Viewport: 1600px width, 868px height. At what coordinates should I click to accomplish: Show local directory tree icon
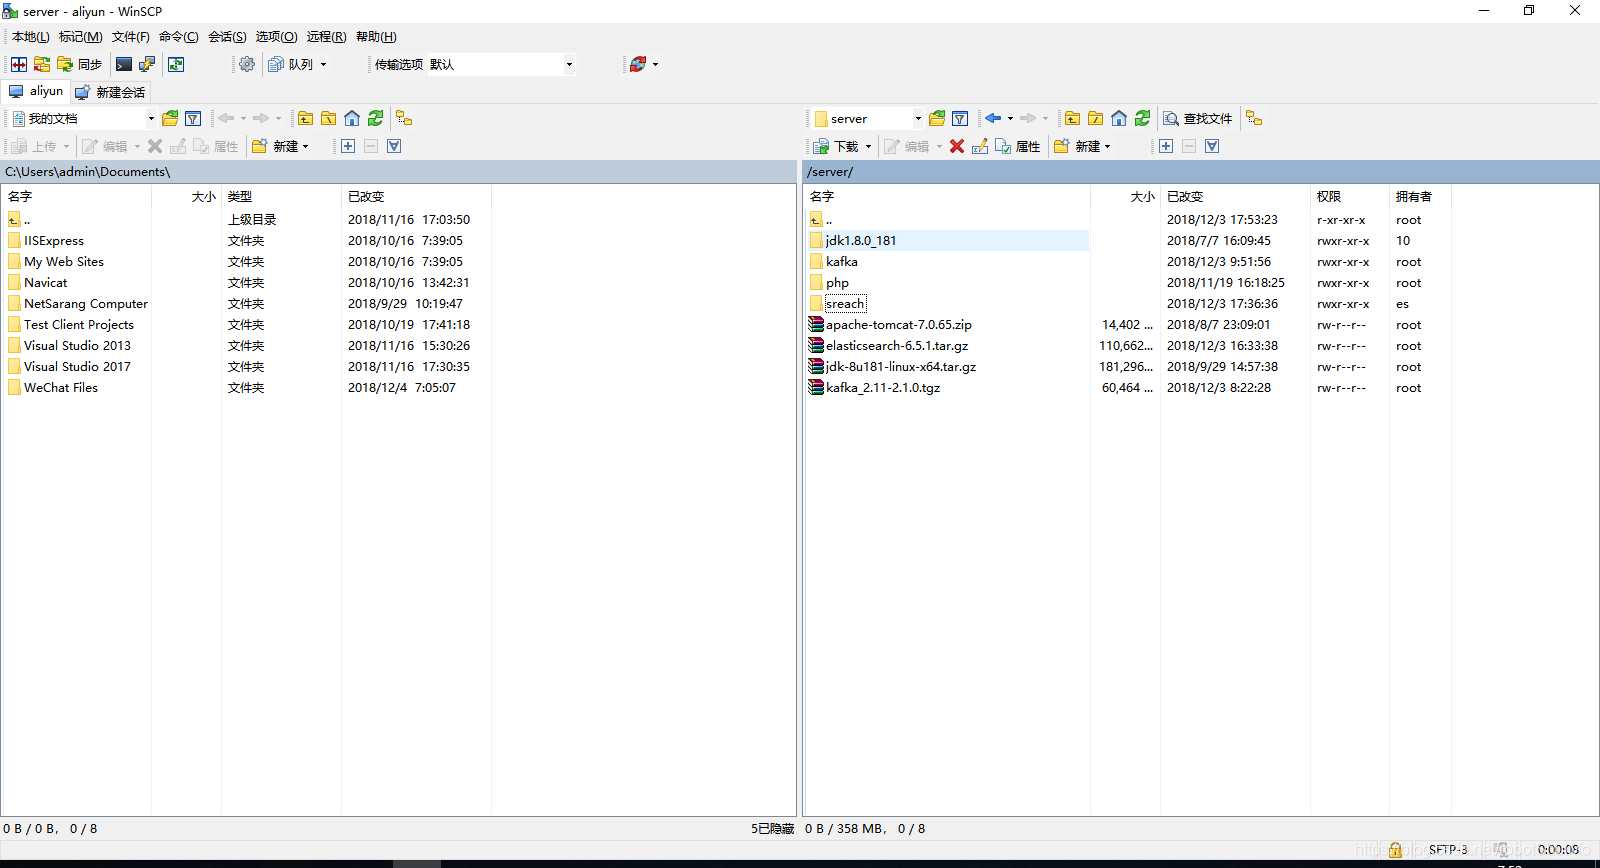tap(404, 118)
